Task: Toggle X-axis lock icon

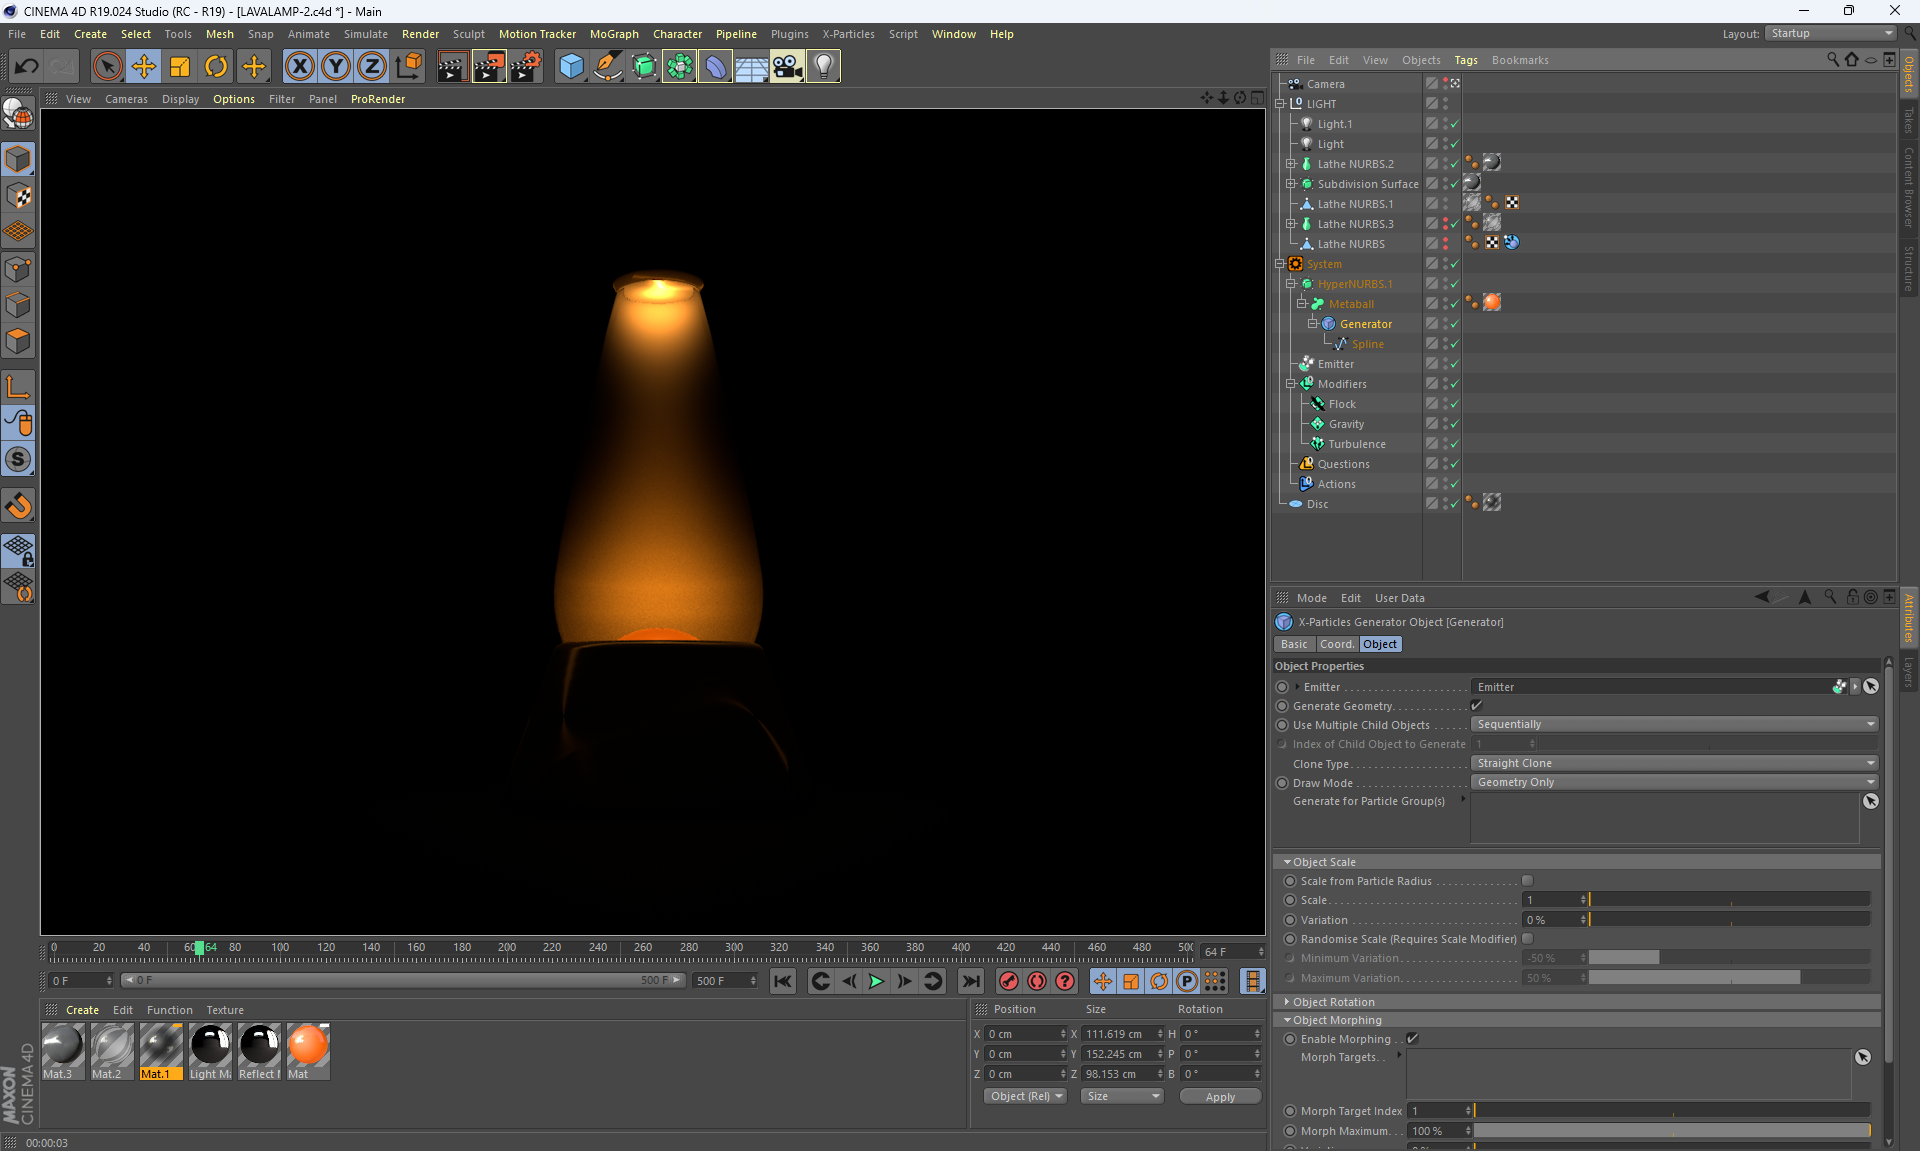Action: [x=299, y=67]
